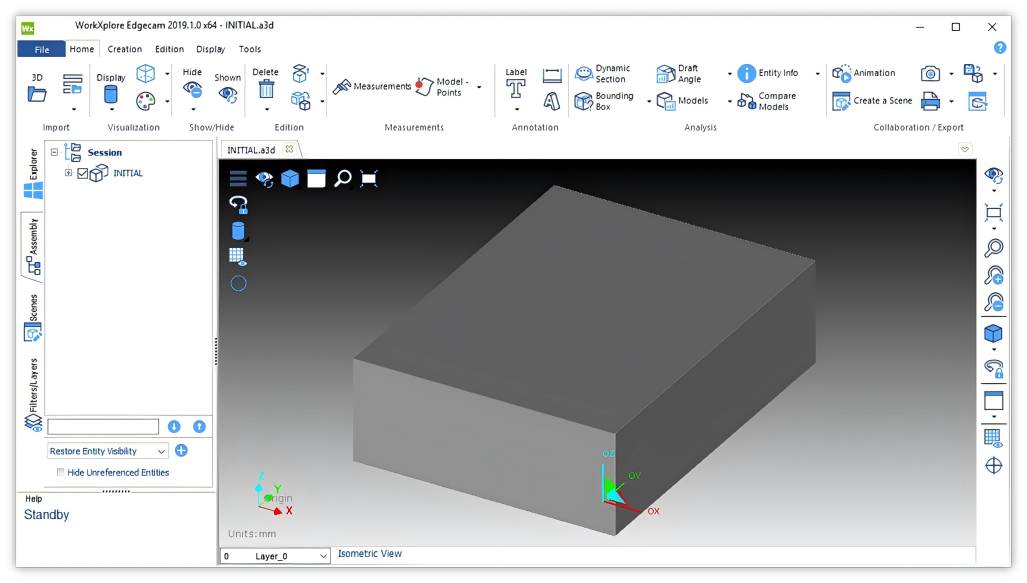The width and height of the screenshot is (1027, 583).
Task: Click the add plus button beside Restore Entity Visibility
Action: [x=181, y=451]
